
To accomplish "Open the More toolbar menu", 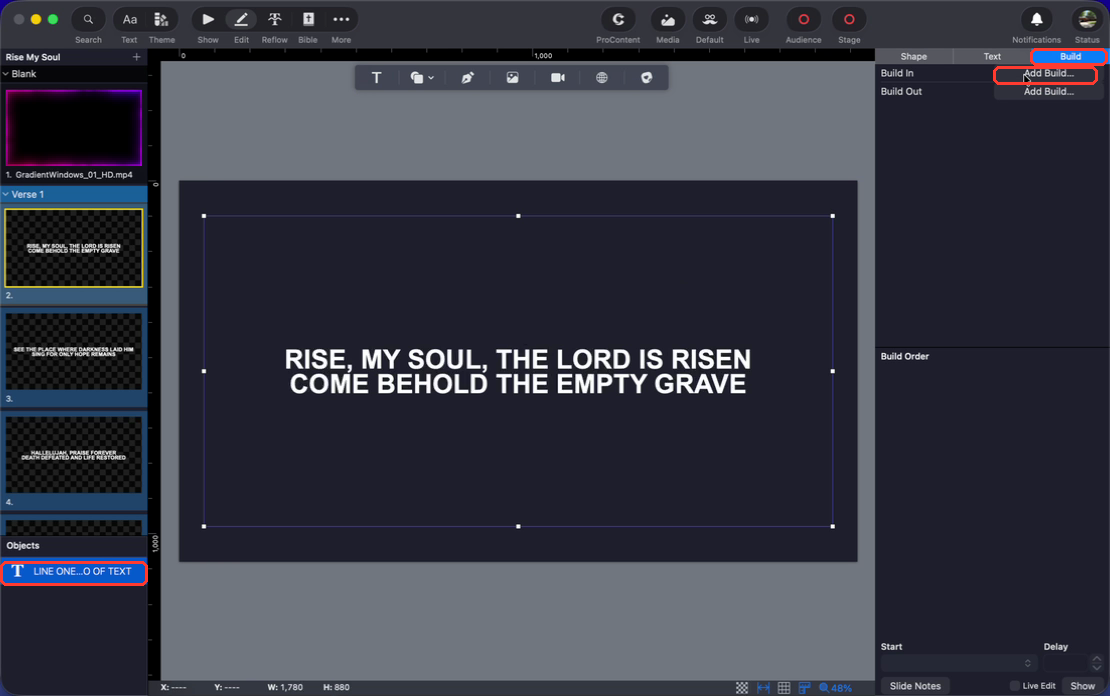I will (341, 20).
